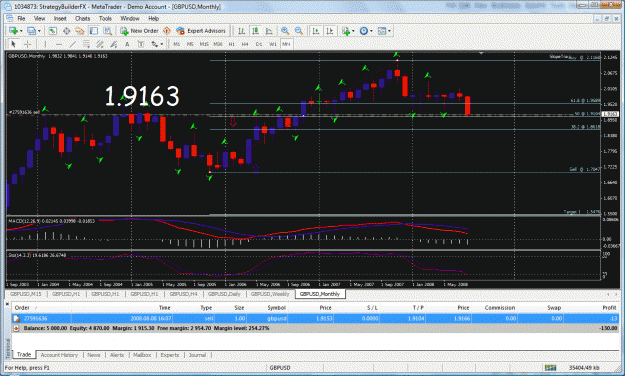Open the Periods clock icon
Screen dimensions: 625x376
[x=364, y=31]
